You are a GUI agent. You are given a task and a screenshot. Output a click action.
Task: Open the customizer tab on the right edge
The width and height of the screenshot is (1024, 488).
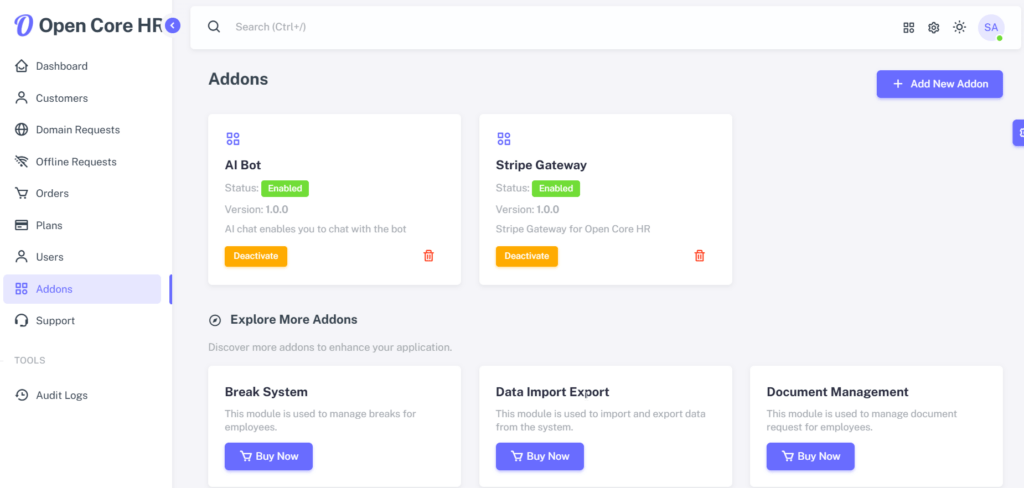[1018, 133]
